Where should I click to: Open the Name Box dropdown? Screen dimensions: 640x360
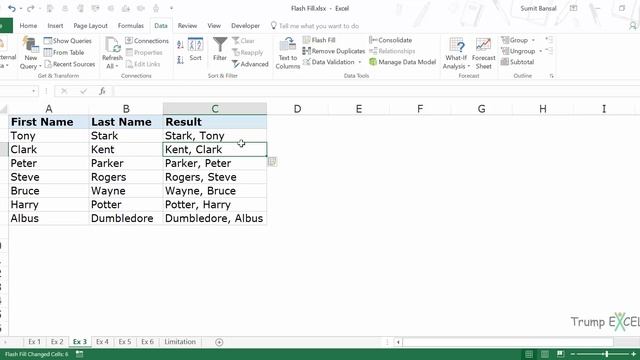tap(33, 91)
